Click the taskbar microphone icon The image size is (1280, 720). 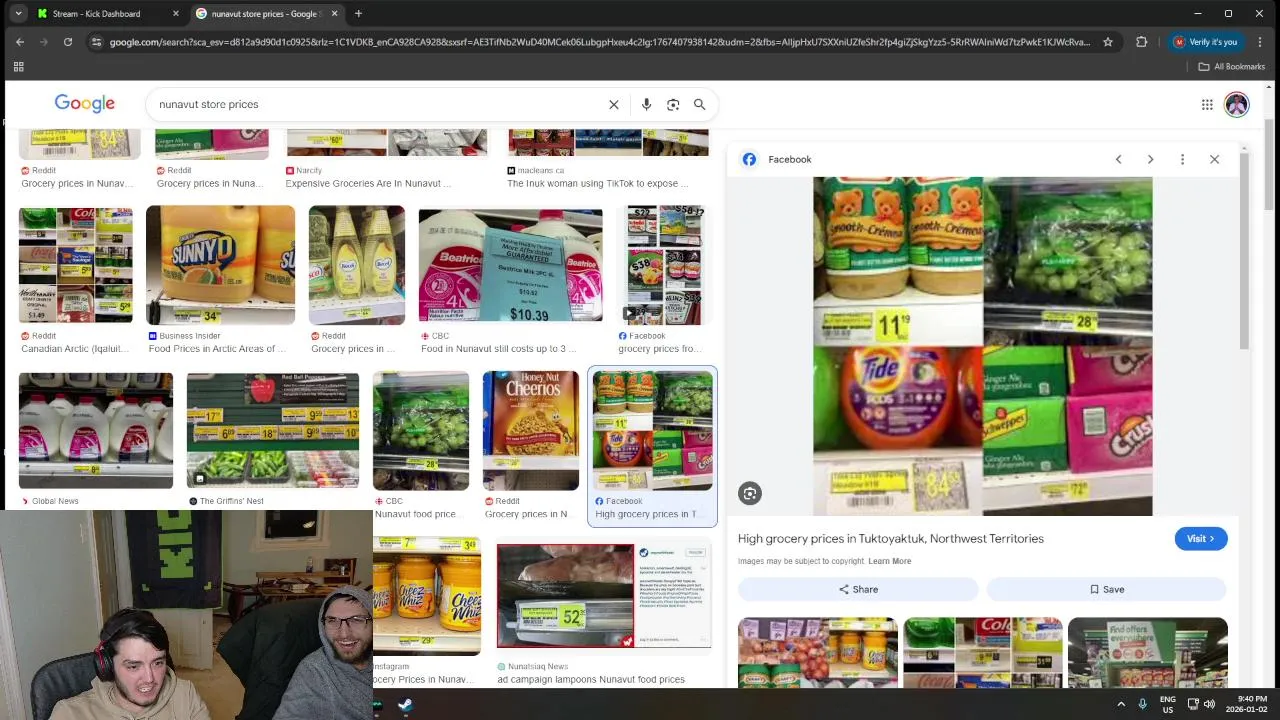pyautogui.click(x=1142, y=704)
